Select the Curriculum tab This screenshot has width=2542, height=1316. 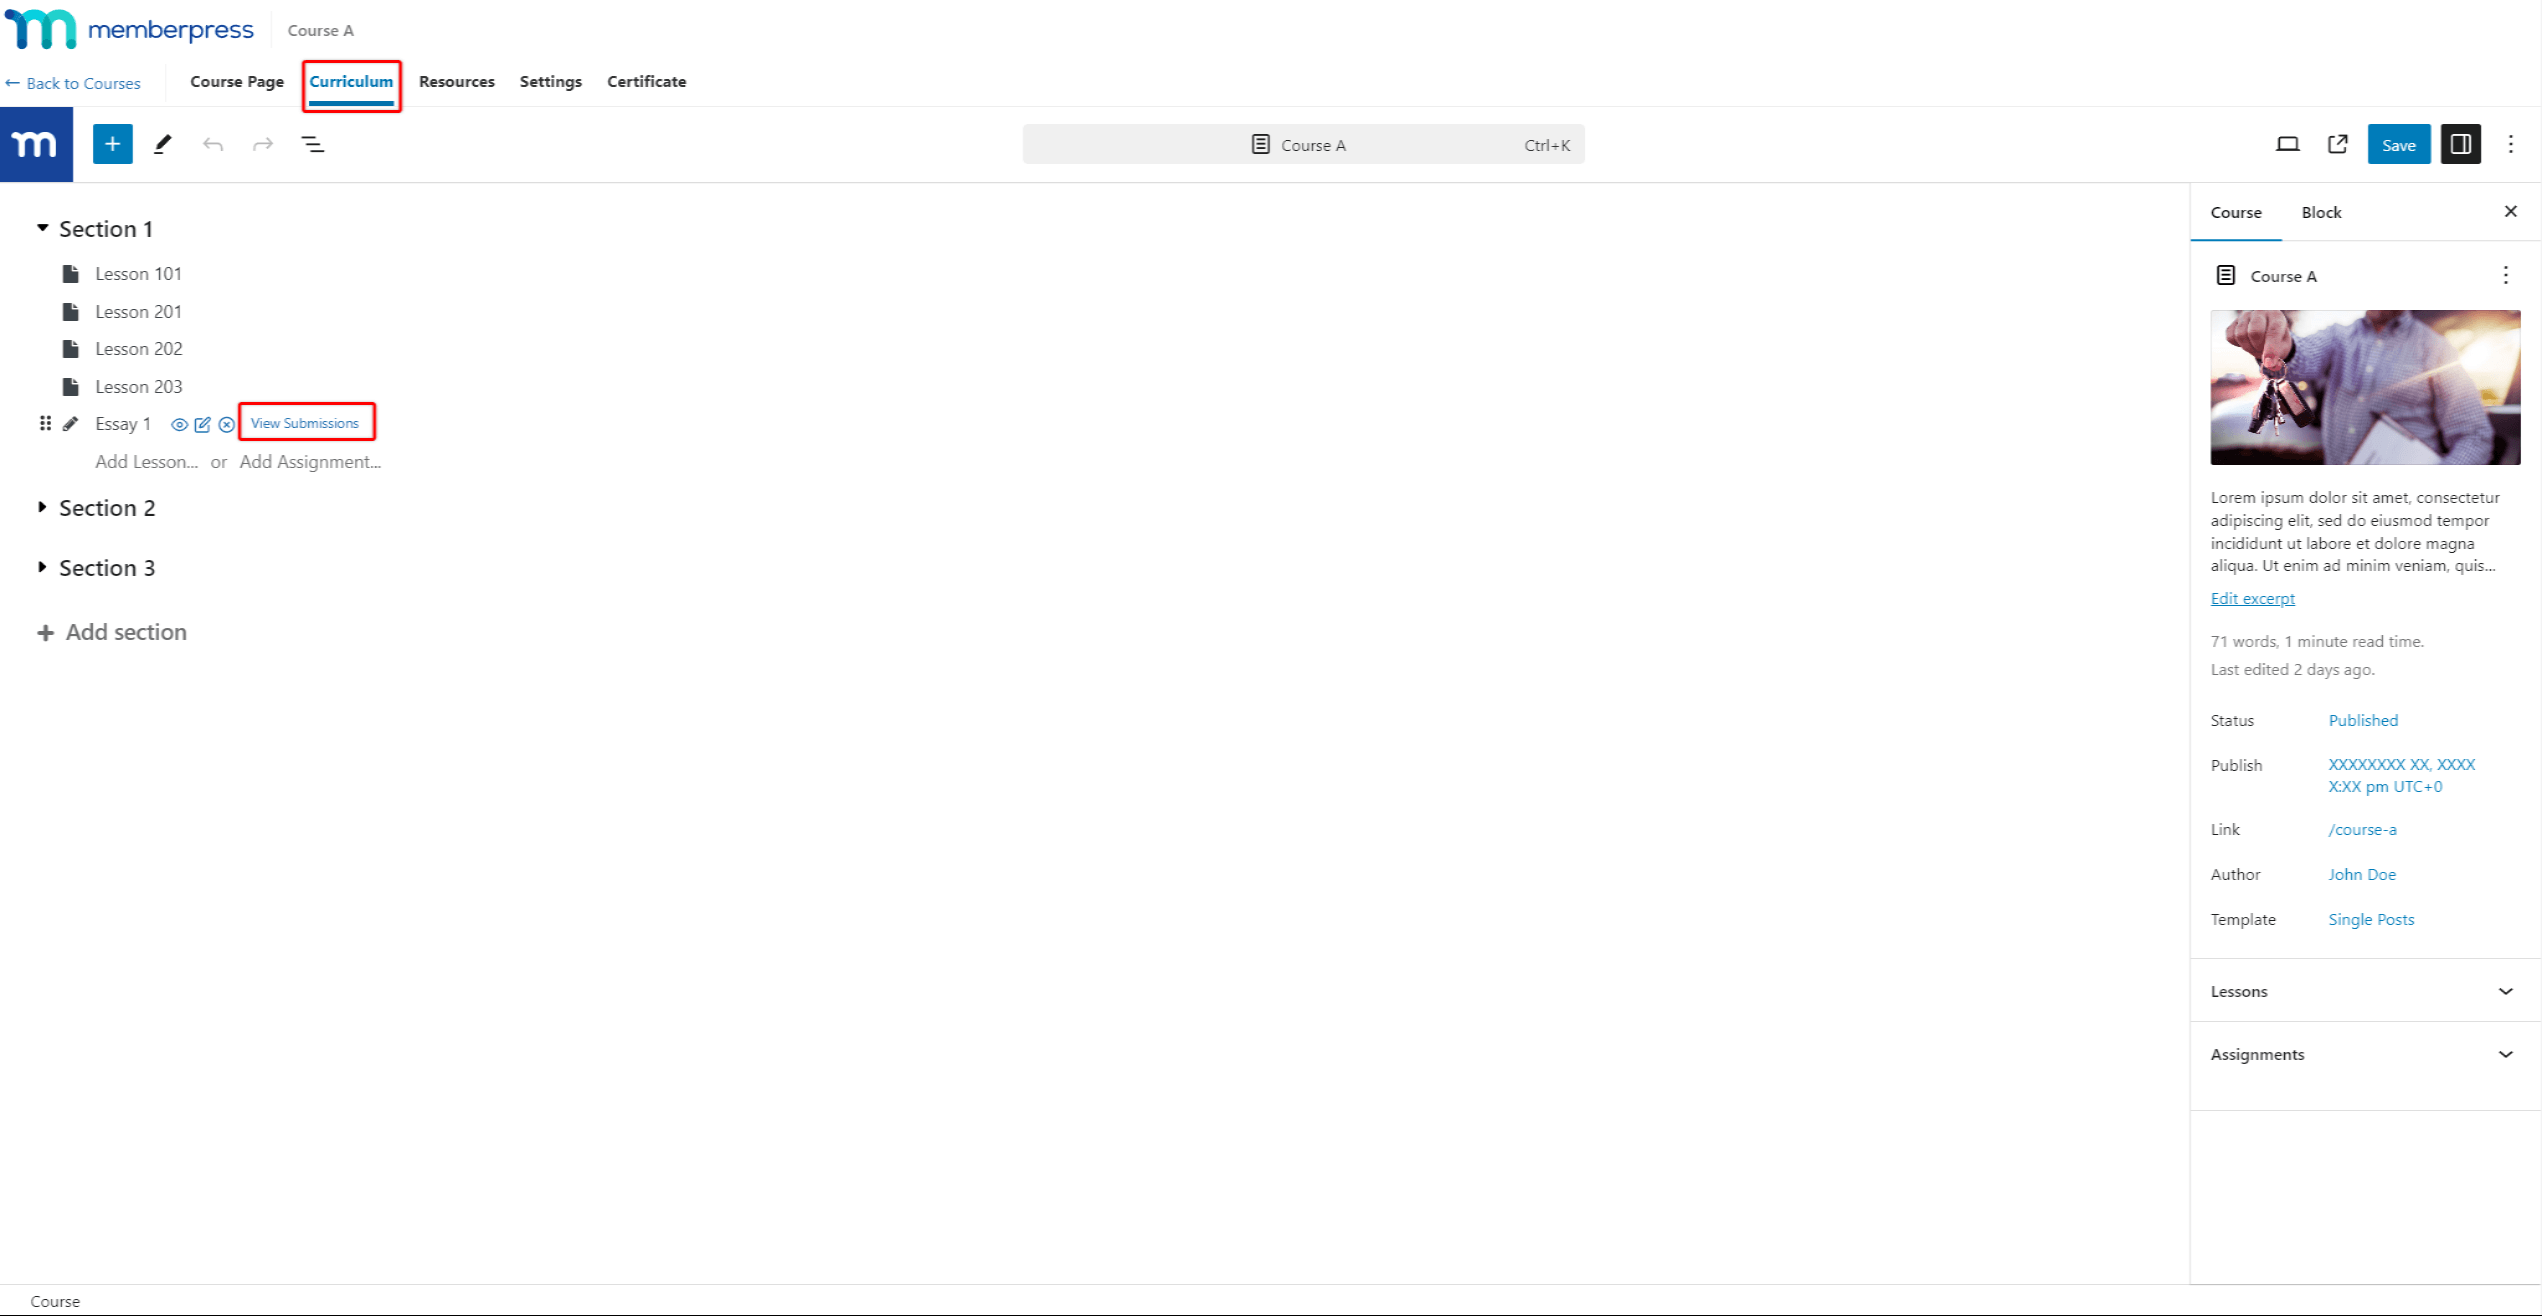tap(351, 81)
